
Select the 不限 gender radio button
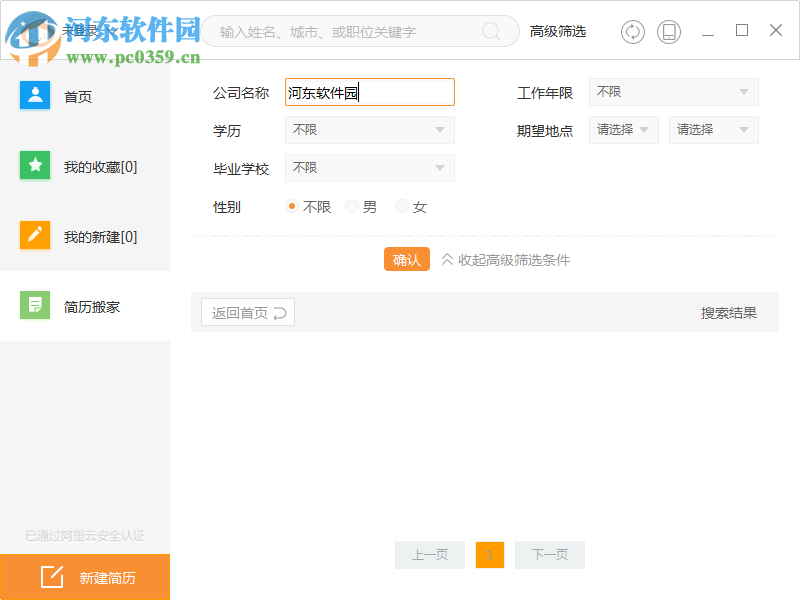coord(292,206)
